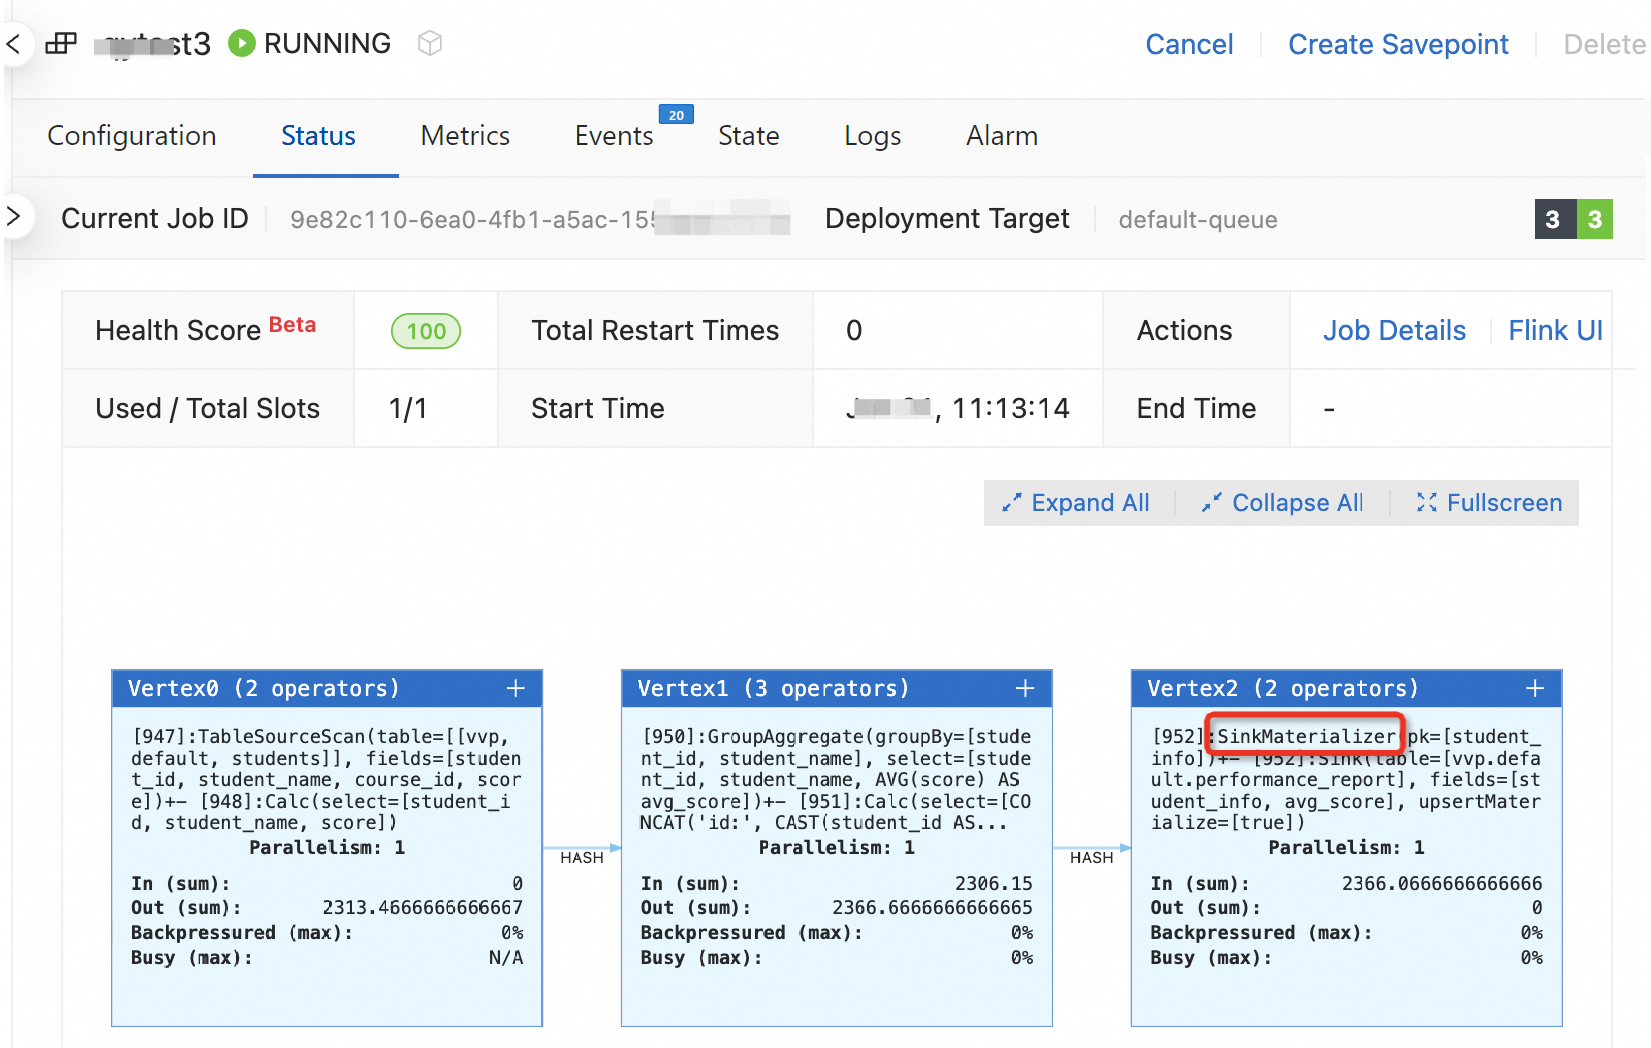Screen dimensions: 1651x1048
Task: Click the Vertex2 Backpressured (max) 0% value
Action: 1532,933
